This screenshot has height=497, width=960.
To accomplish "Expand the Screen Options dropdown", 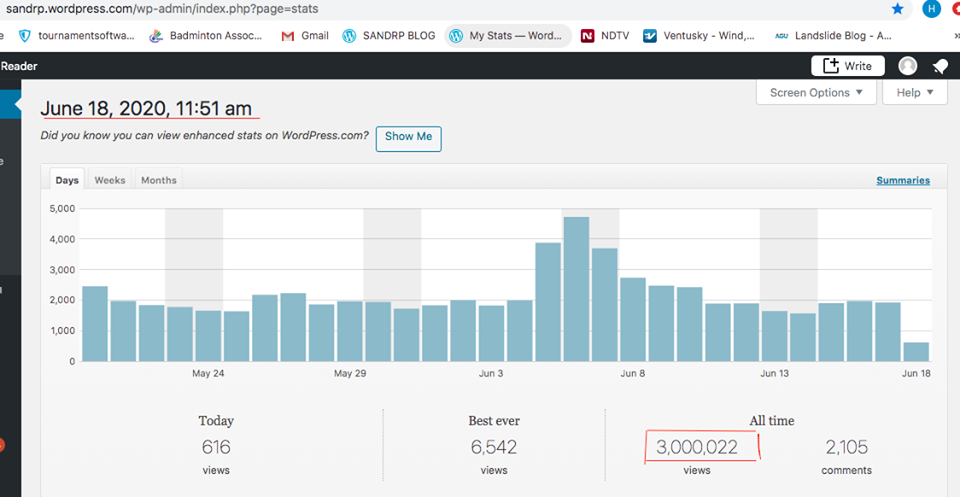I will coord(817,93).
